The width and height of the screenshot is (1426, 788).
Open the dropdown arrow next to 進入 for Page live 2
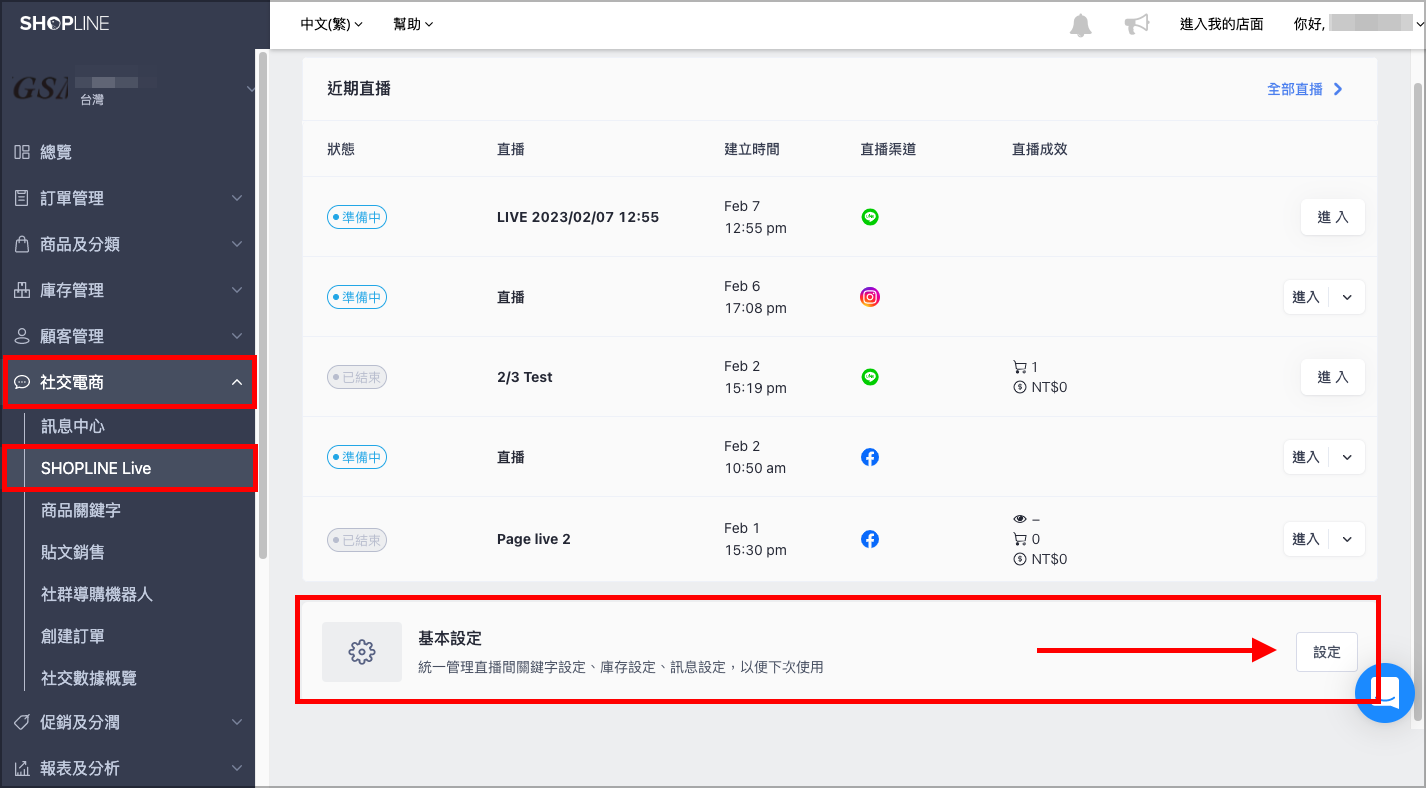click(1347, 539)
